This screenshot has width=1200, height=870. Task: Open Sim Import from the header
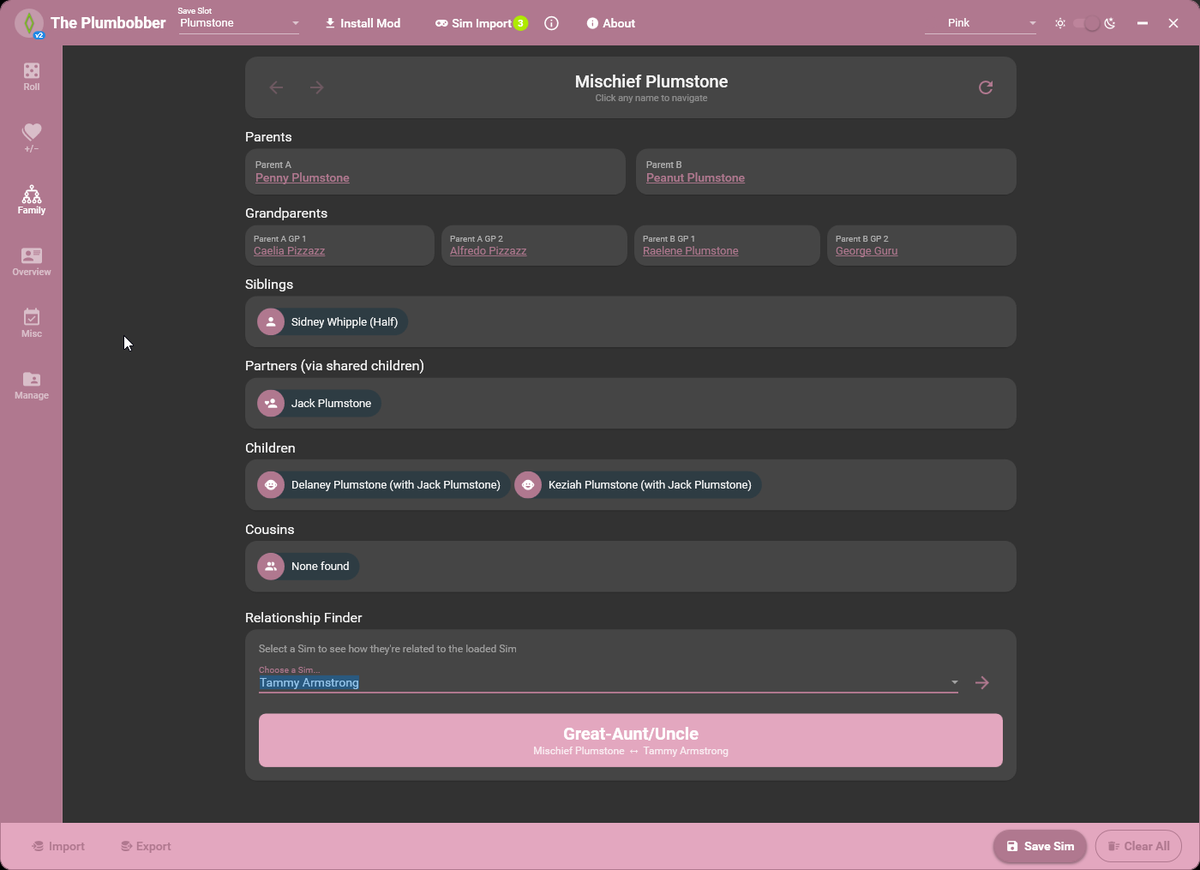(474, 23)
